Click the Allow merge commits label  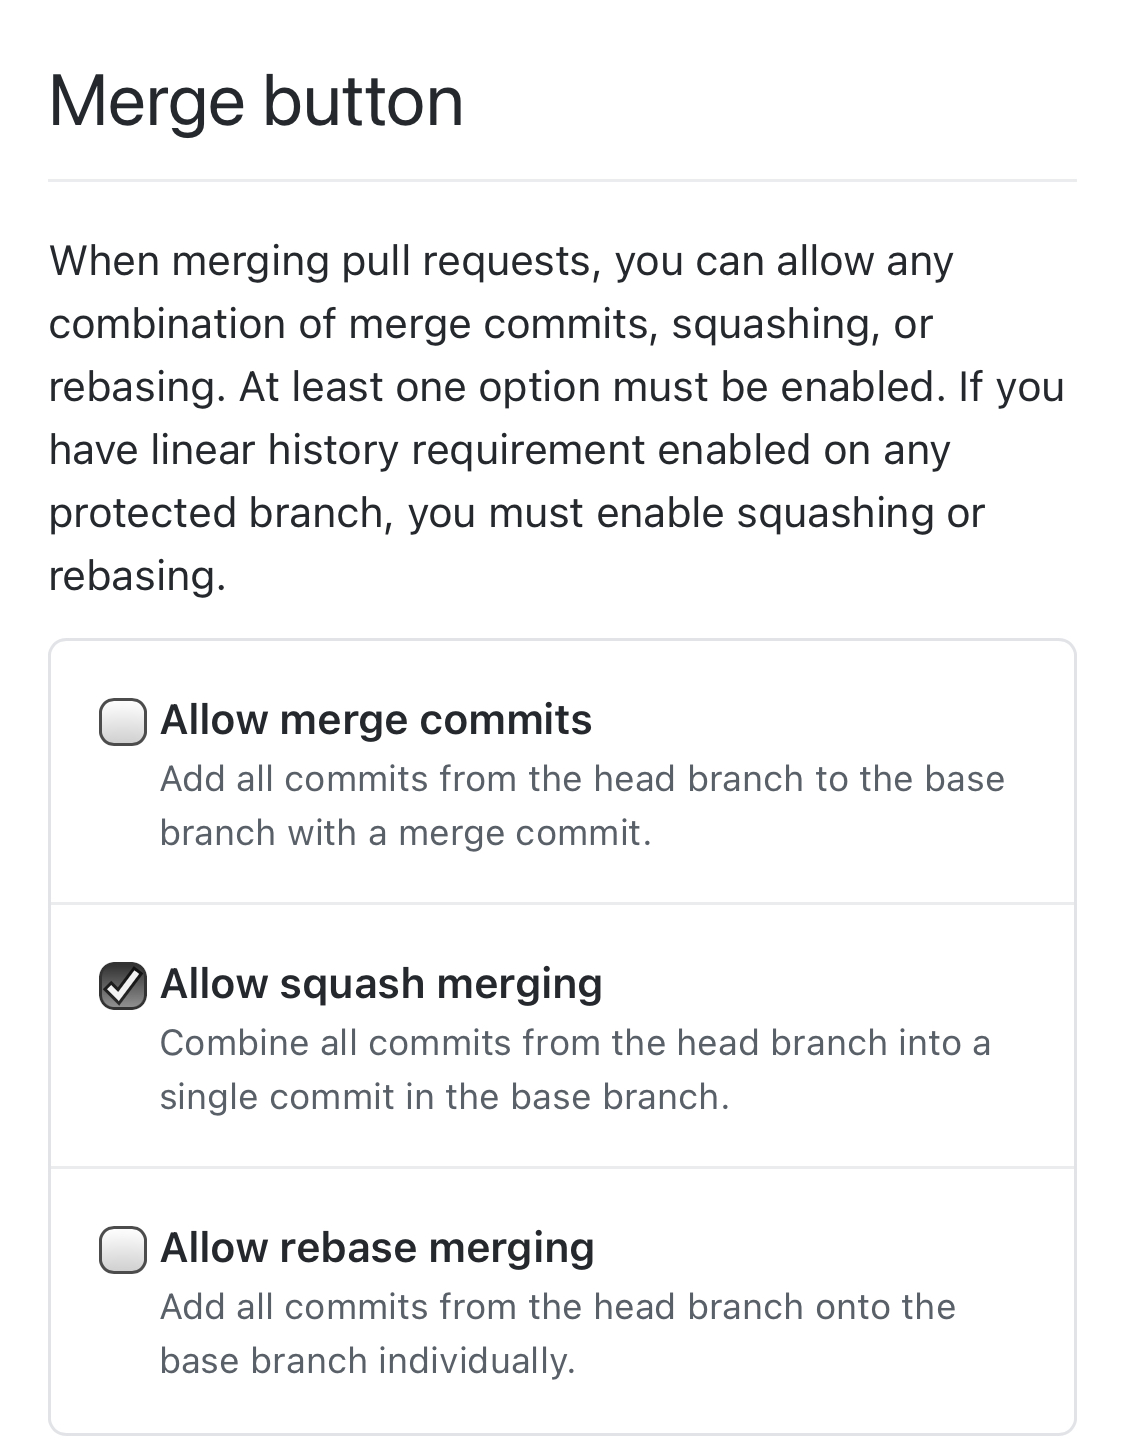tap(376, 719)
